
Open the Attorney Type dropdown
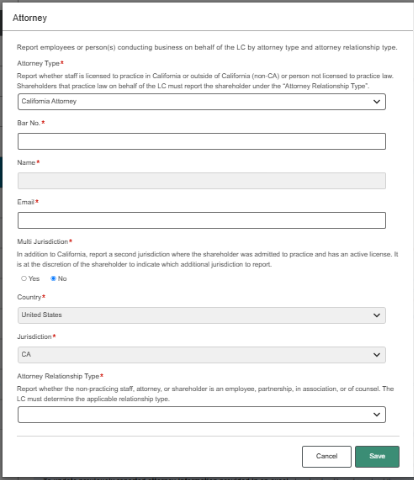[x=202, y=102]
